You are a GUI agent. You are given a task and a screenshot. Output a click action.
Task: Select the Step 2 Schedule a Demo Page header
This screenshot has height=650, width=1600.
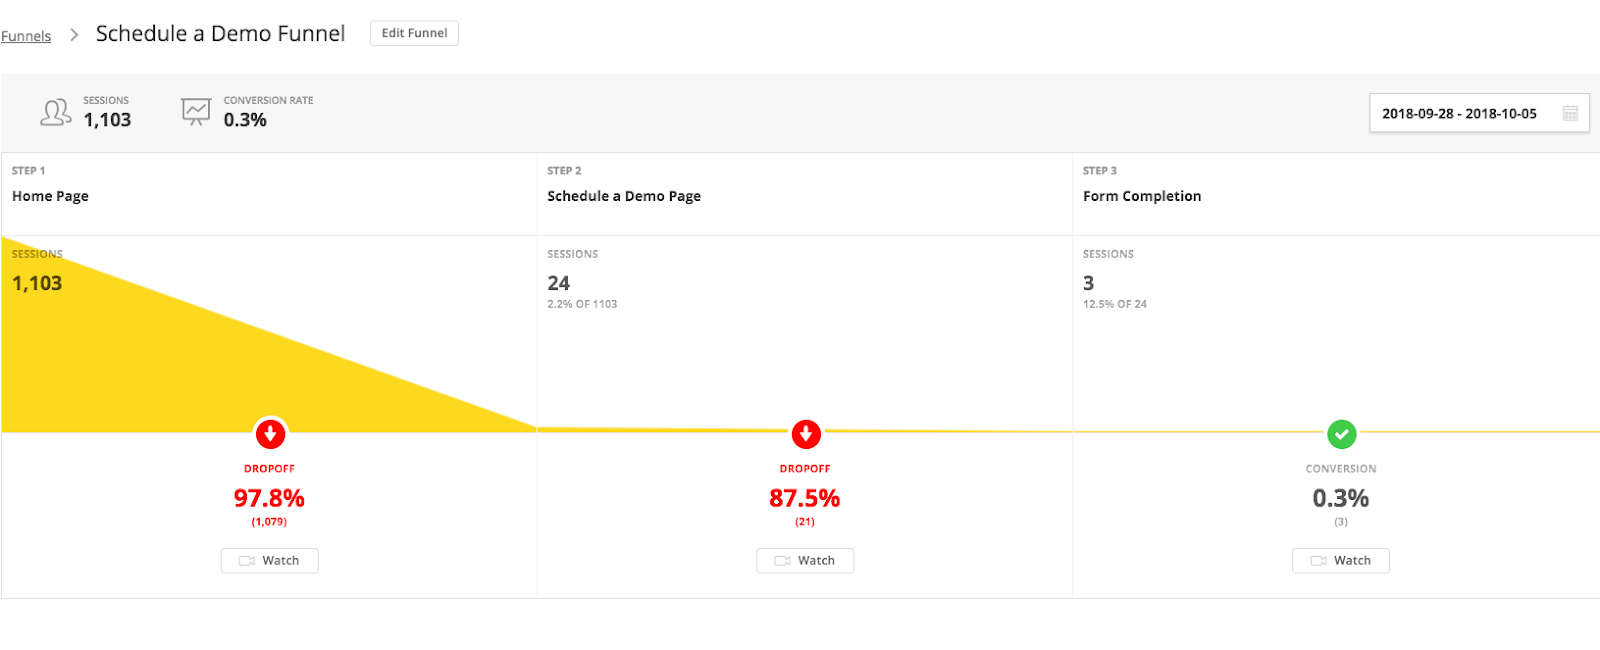(623, 196)
